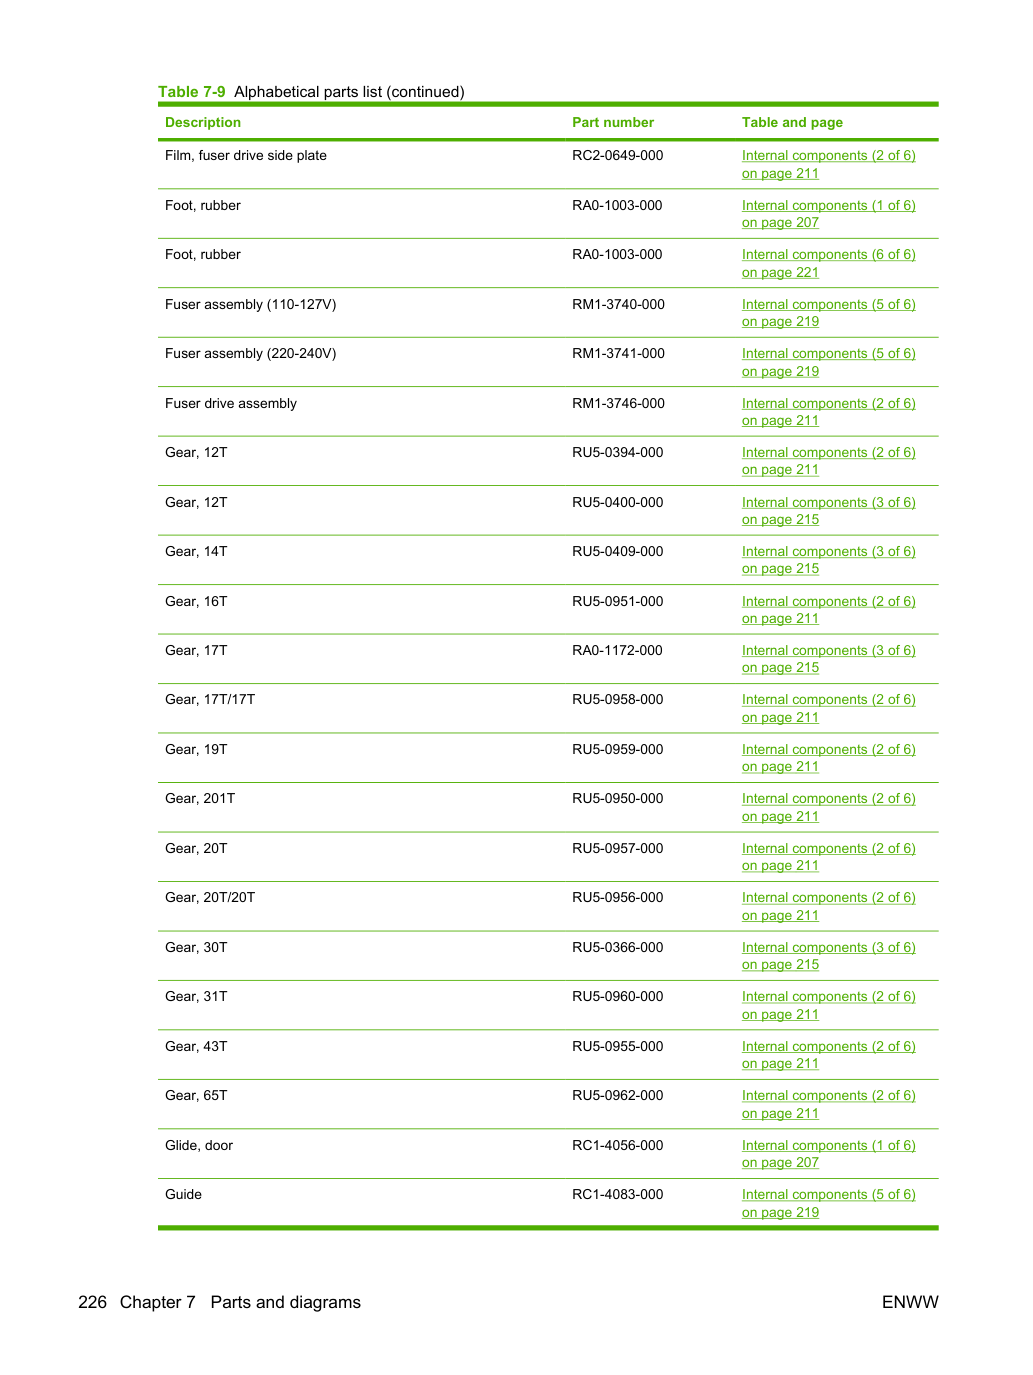Click the Table 7-9 caption label
This screenshot has height=1375, width=1033.
coord(192,92)
